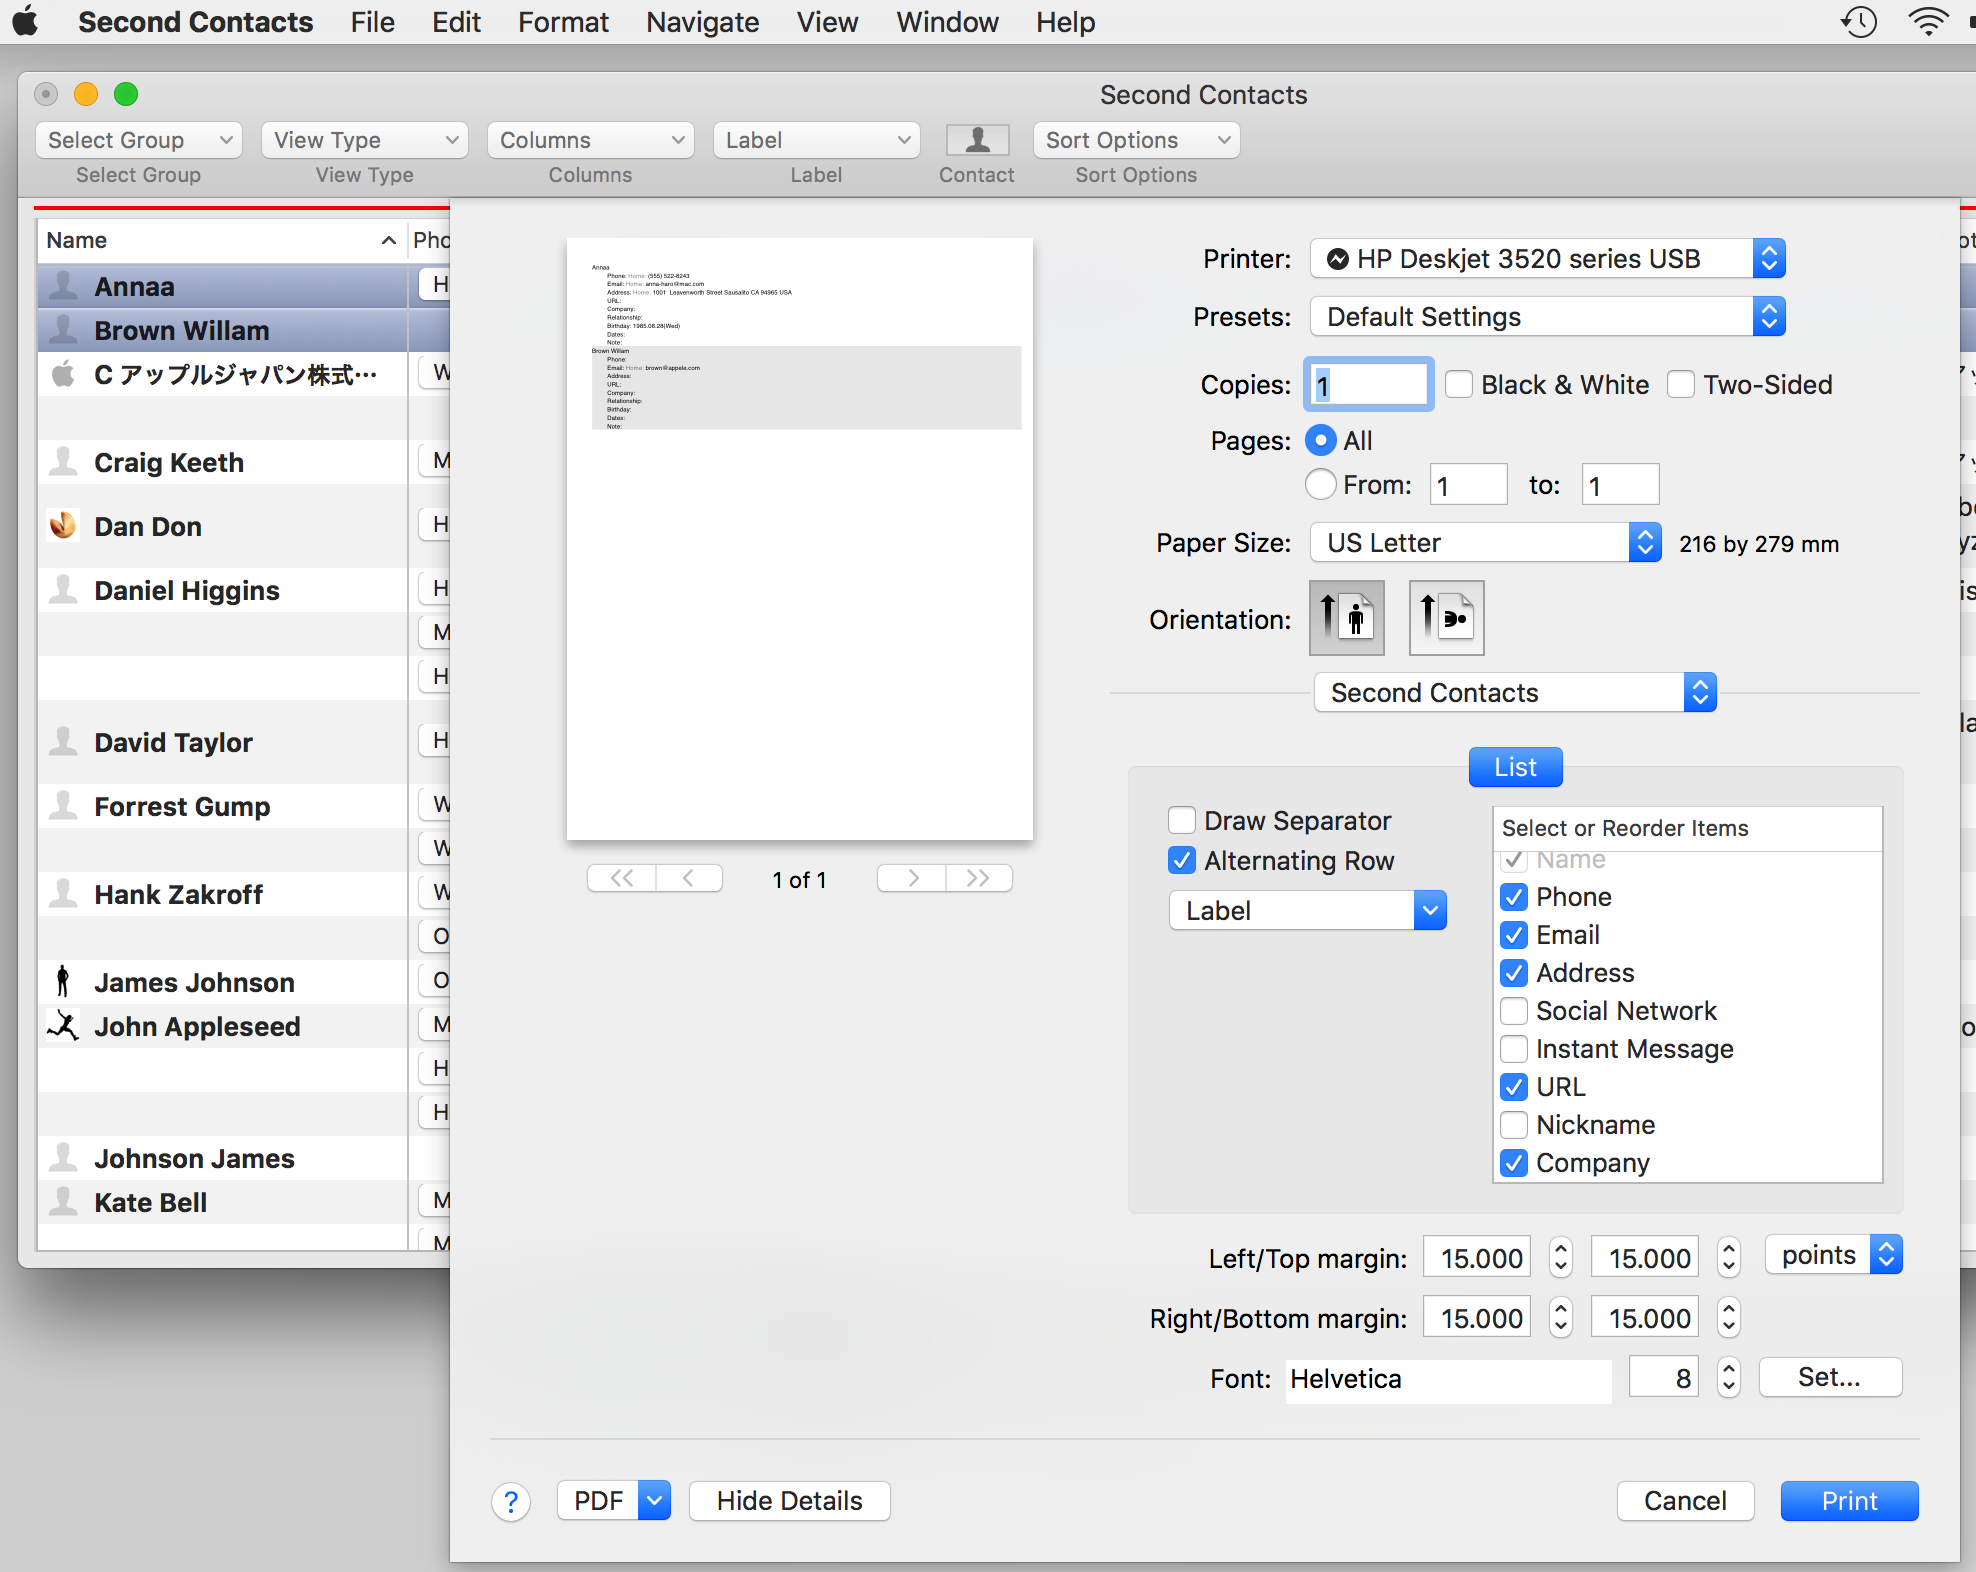Click James Johnson's silhouette picture
Screen dimensions: 1976x1572
coord(64,982)
